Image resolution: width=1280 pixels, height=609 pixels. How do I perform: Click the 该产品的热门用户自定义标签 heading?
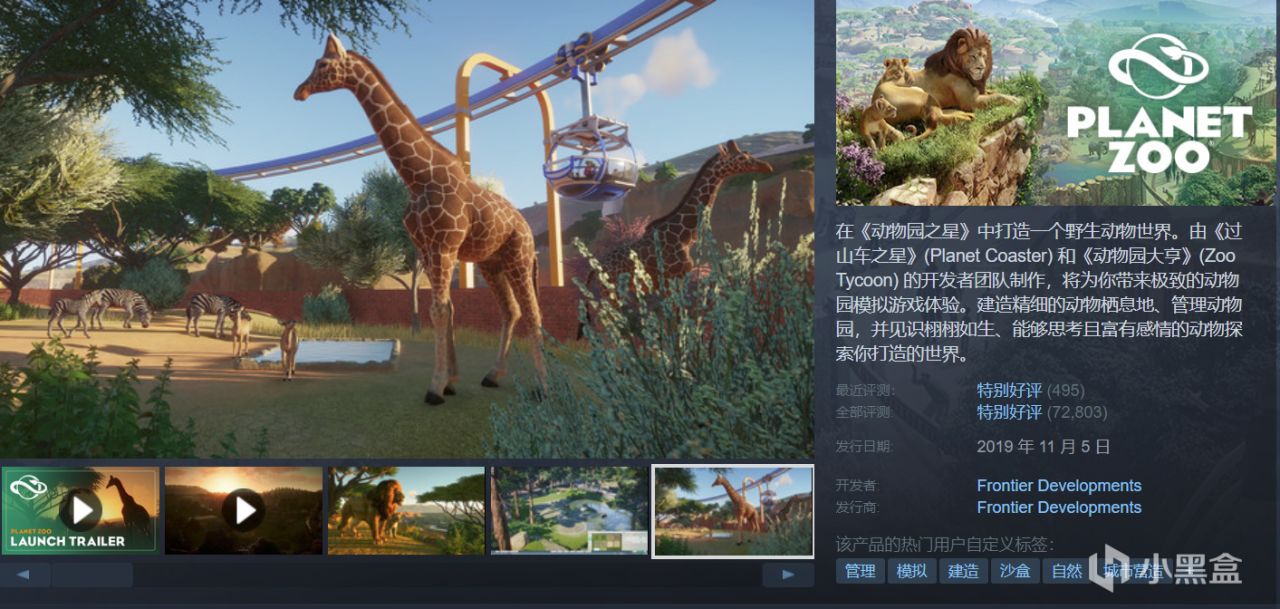(x=945, y=545)
